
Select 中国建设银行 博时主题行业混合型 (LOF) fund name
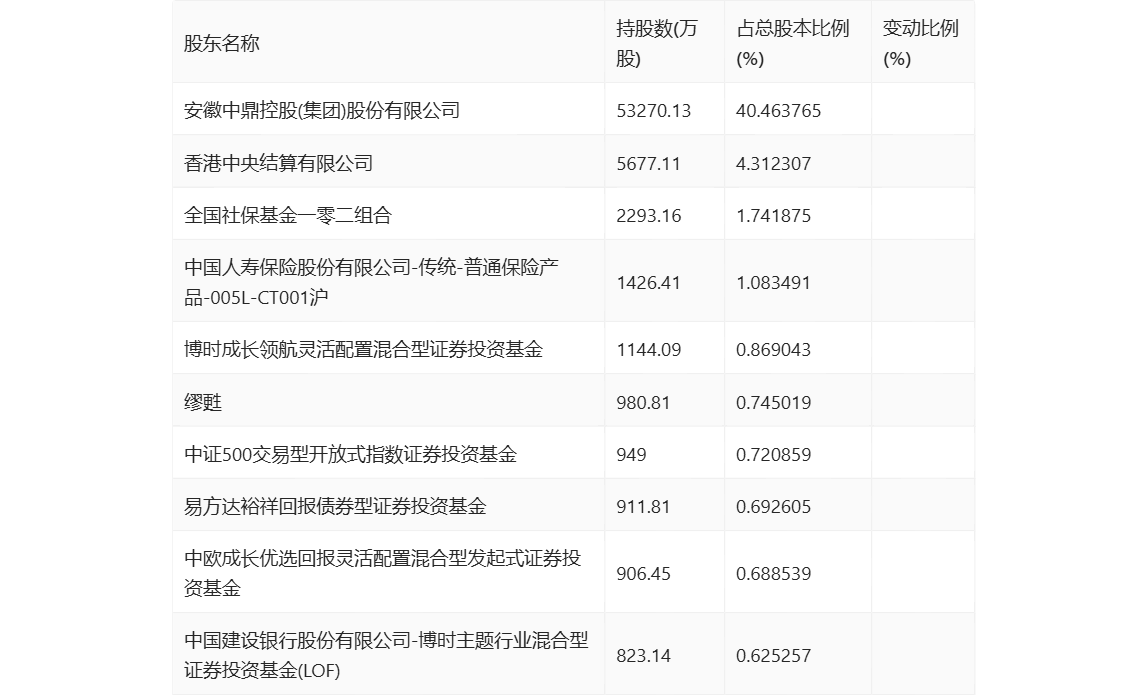(x=386, y=655)
